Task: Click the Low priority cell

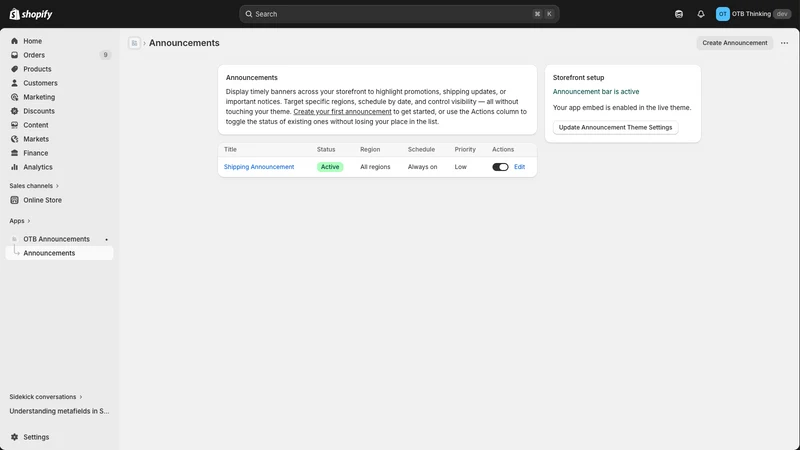Action: click(x=461, y=167)
